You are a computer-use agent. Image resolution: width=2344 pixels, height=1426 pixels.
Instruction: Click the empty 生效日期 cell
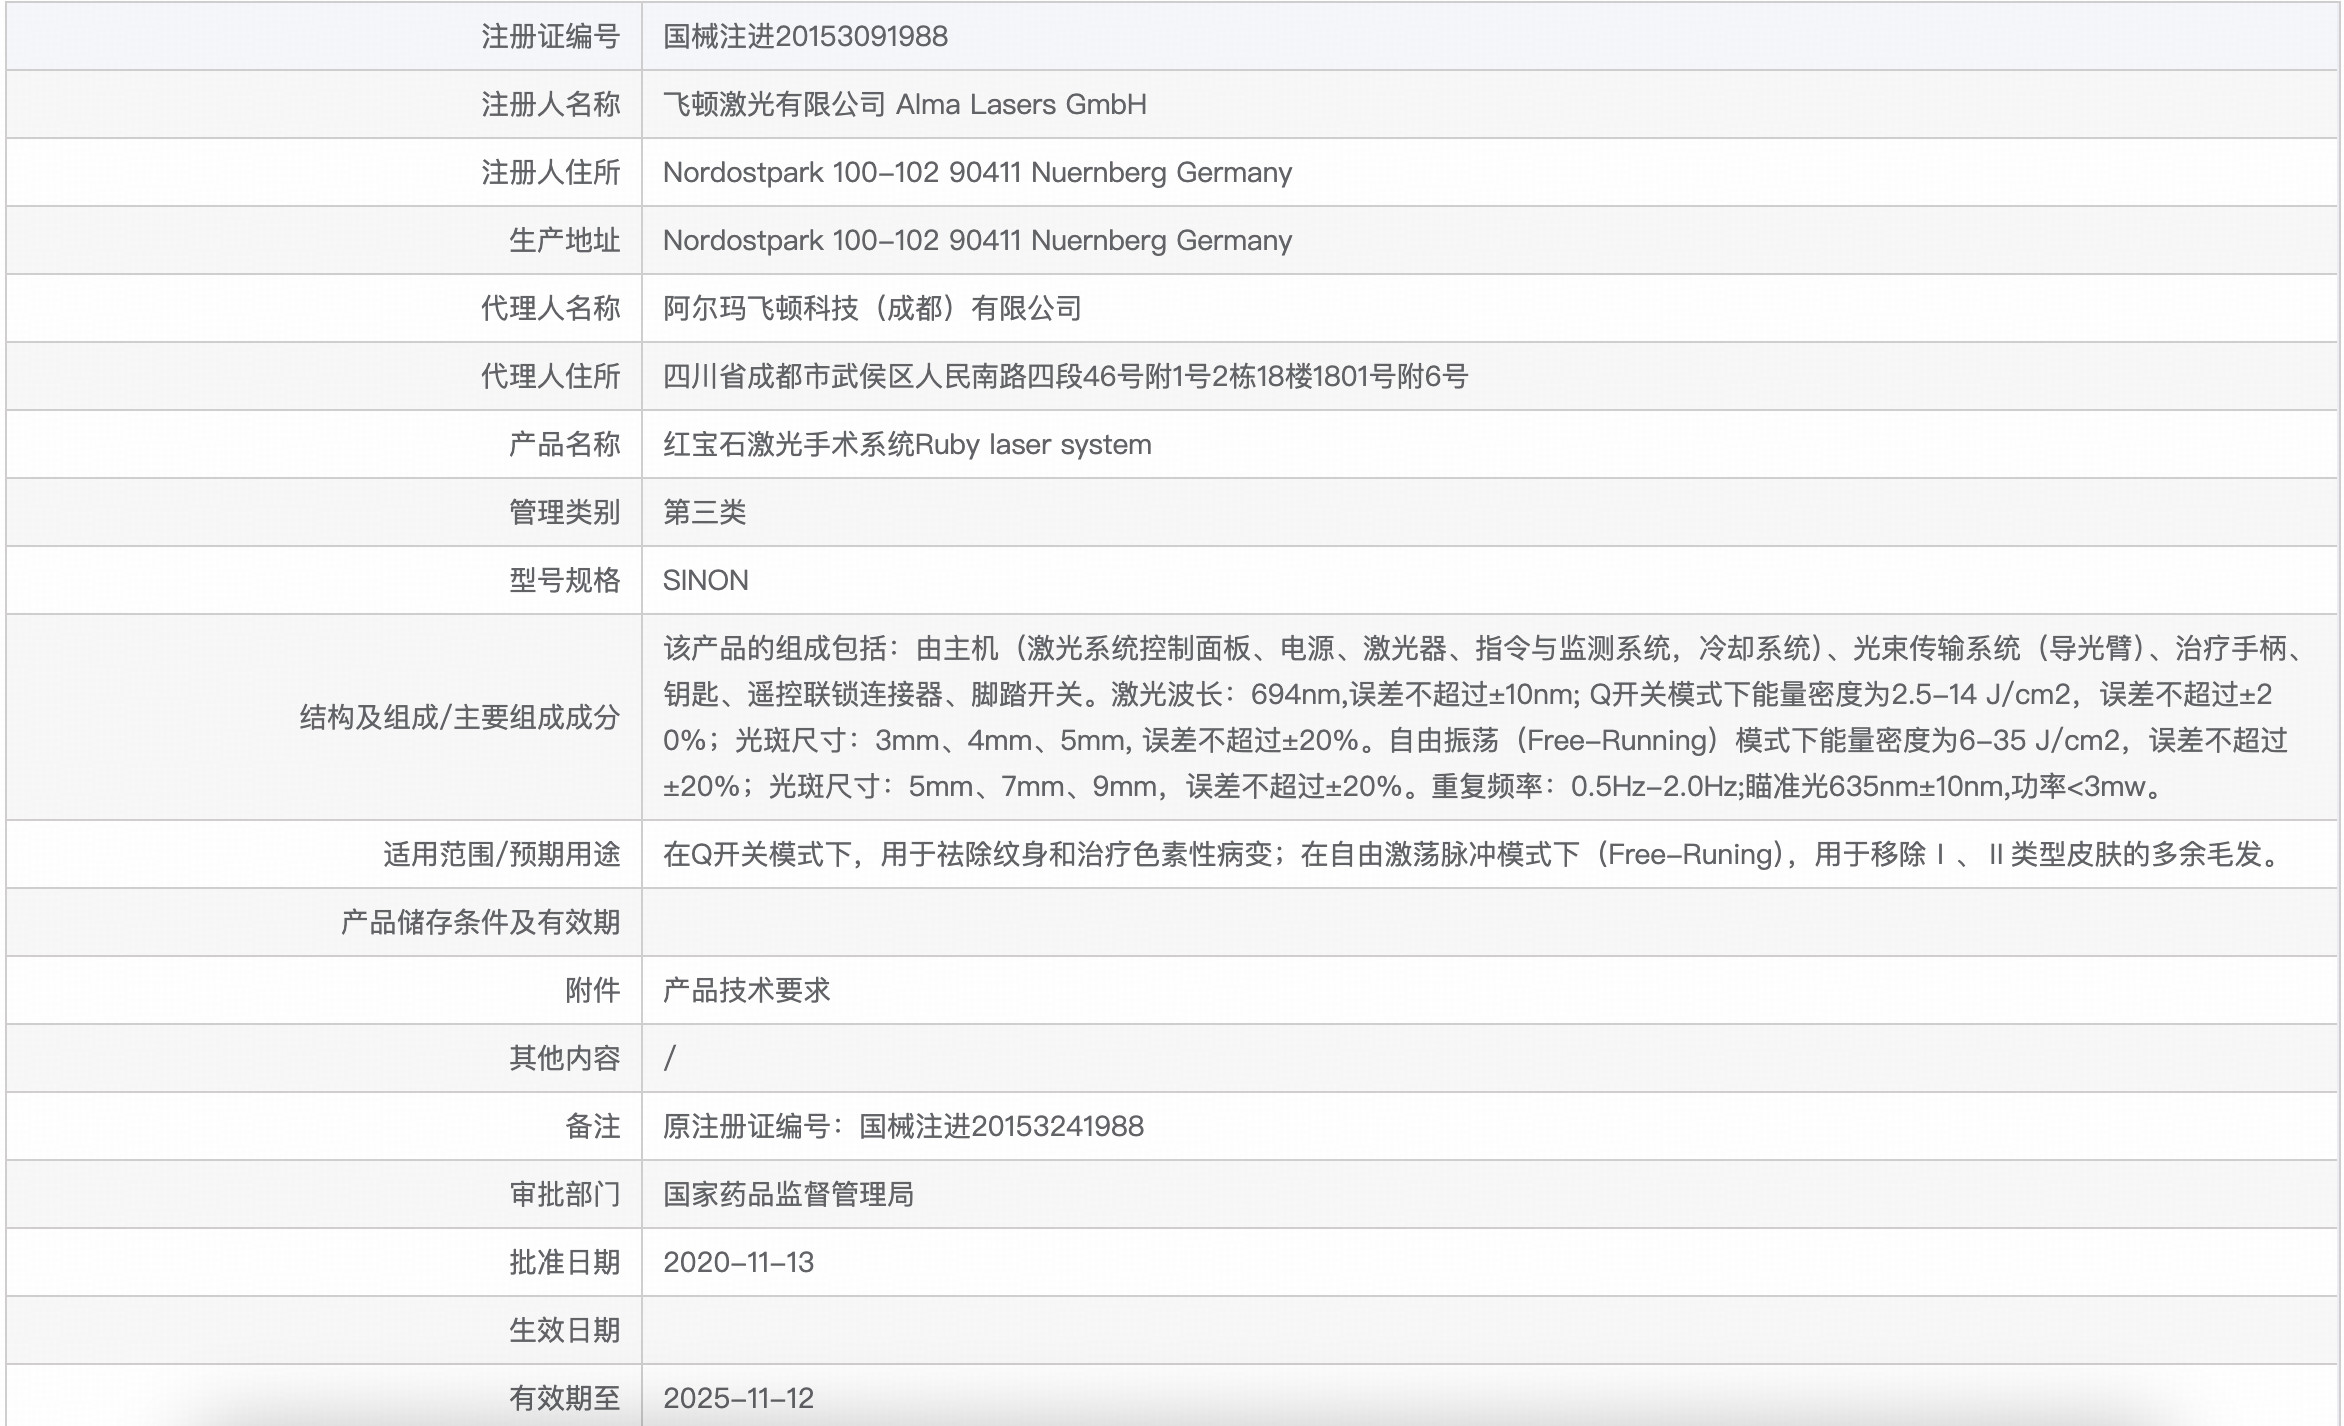click(1200, 1331)
